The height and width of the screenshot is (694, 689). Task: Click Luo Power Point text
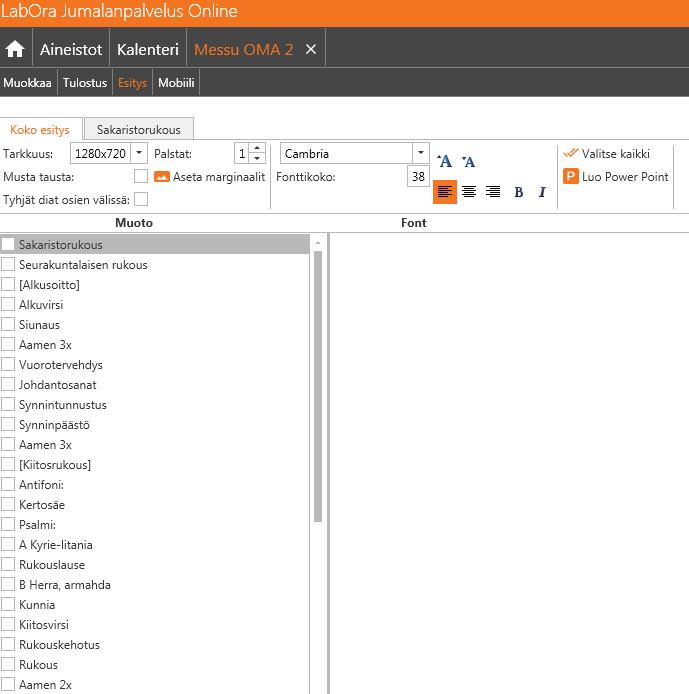[625, 177]
